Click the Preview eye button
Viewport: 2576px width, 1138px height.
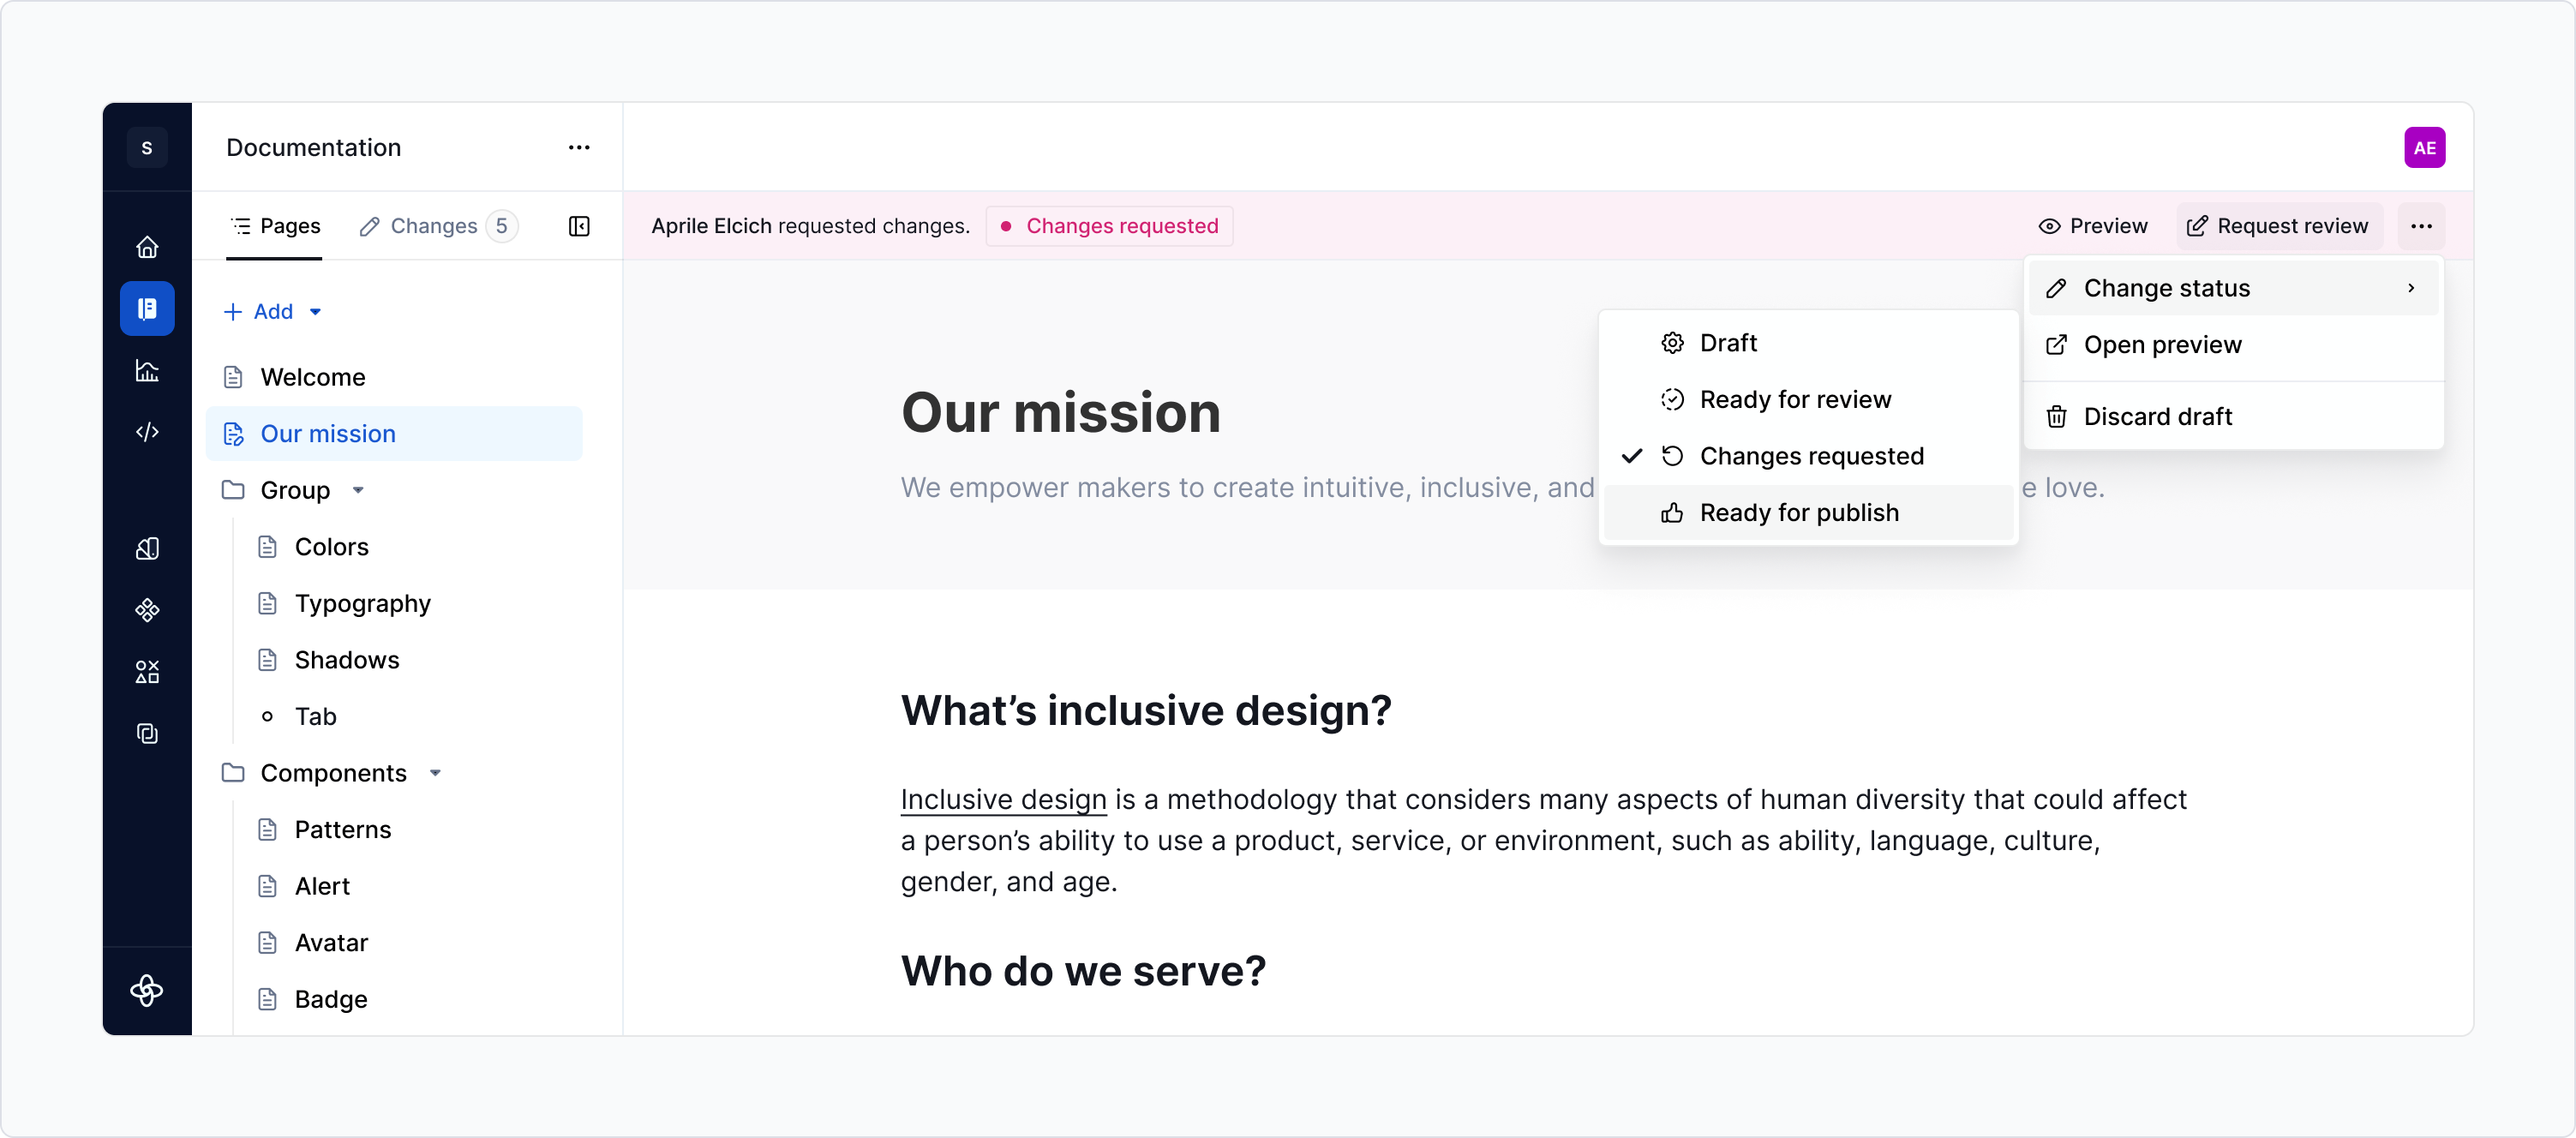pos(2093,226)
